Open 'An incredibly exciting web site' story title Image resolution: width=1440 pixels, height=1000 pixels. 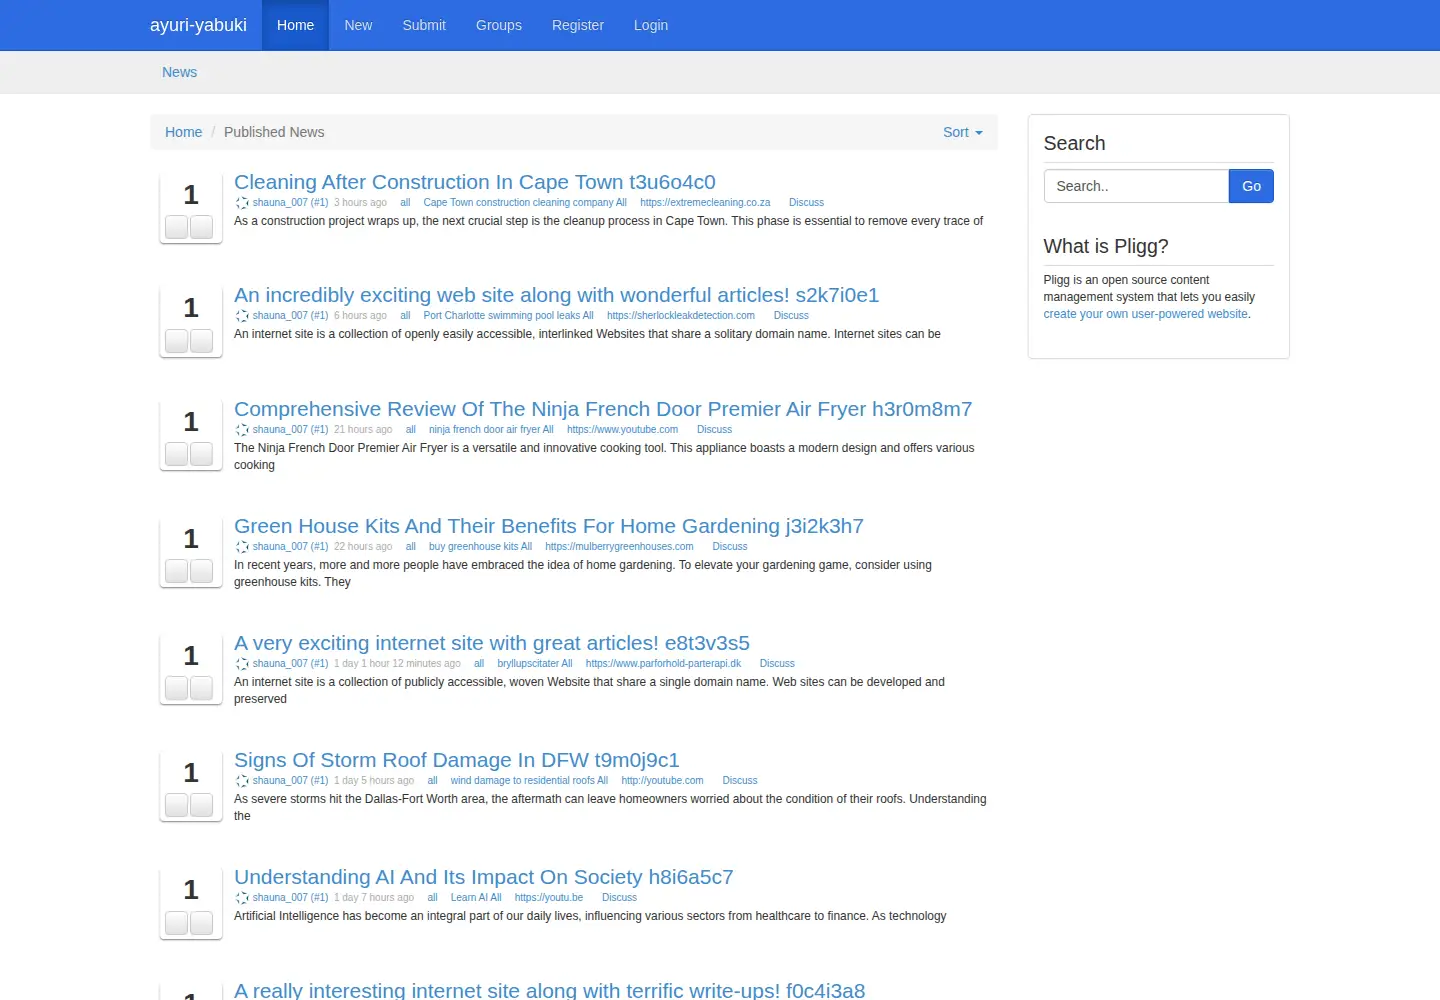556,295
